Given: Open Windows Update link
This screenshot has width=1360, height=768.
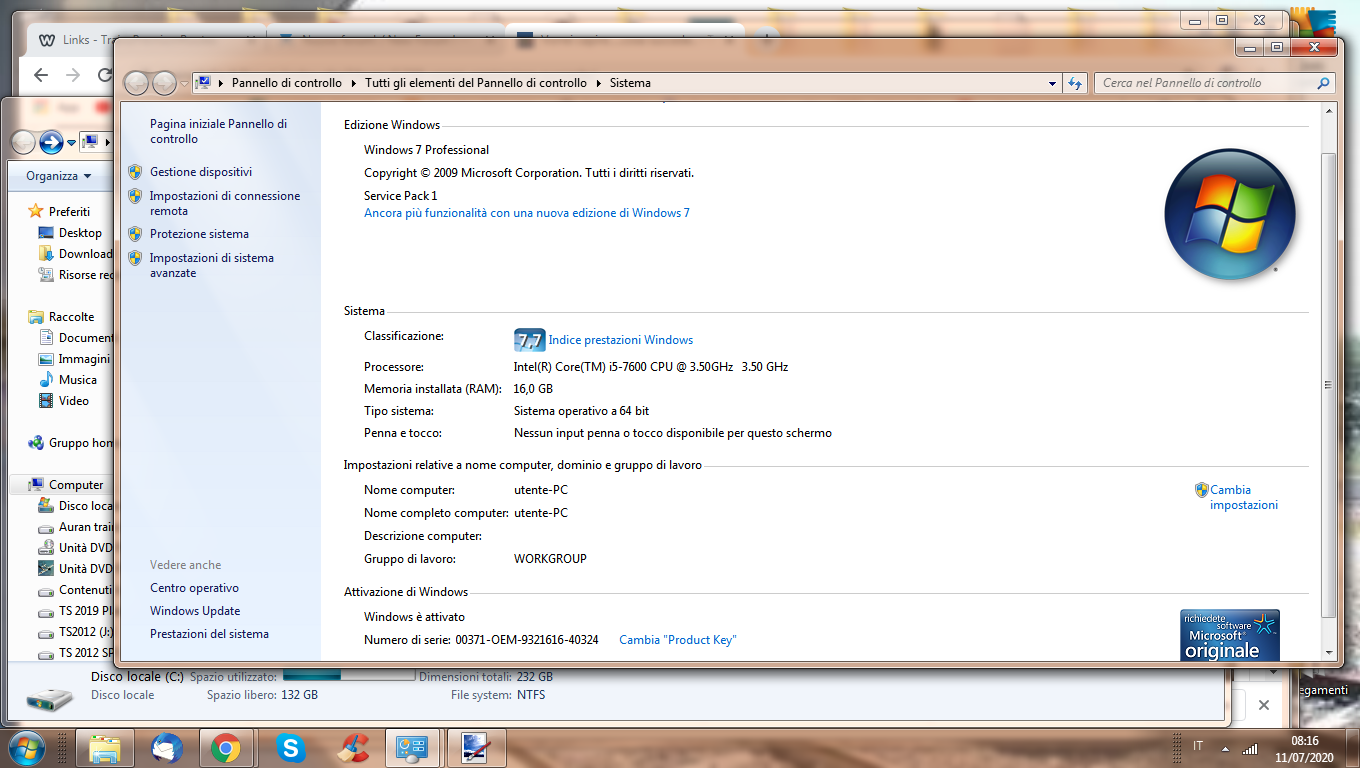Looking at the screenshot, I should point(195,611).
